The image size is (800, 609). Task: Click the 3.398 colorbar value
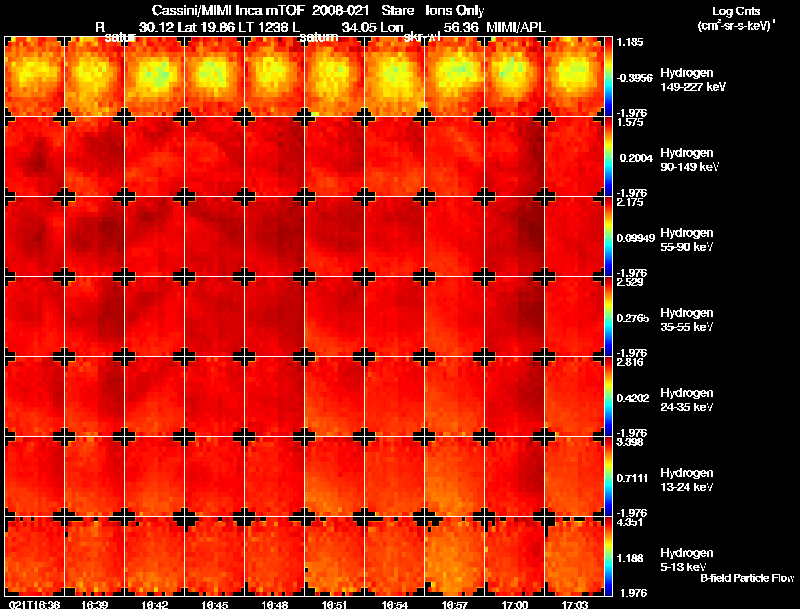point(630,442)
